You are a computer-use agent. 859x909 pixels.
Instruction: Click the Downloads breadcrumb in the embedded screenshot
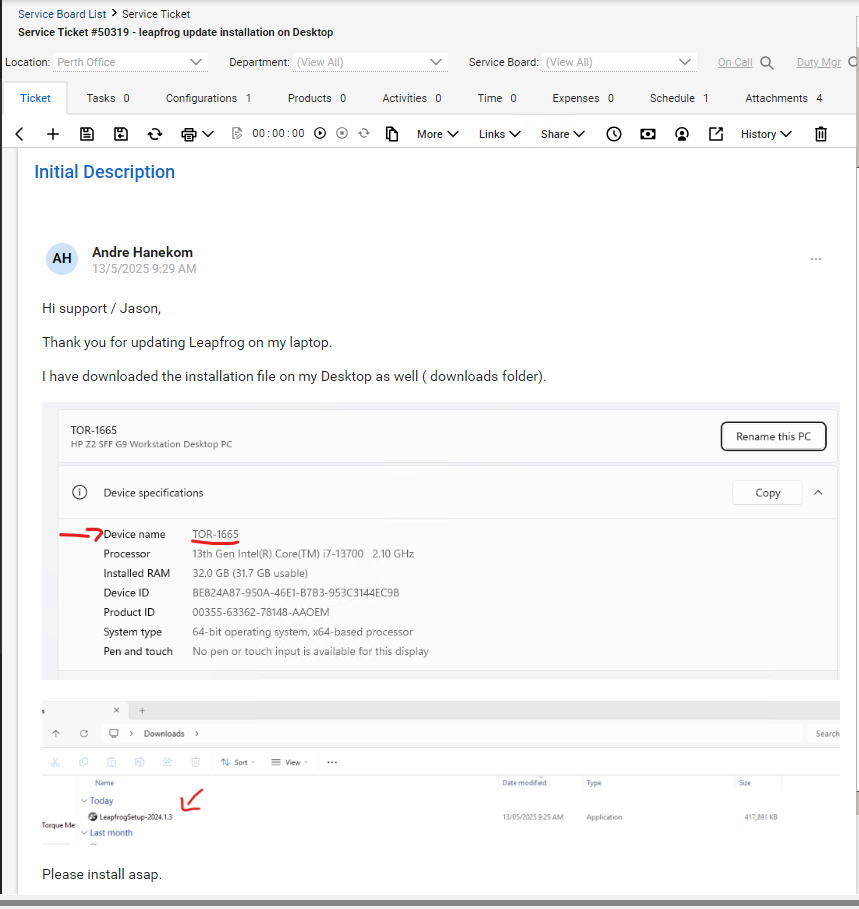pos(164,734)
